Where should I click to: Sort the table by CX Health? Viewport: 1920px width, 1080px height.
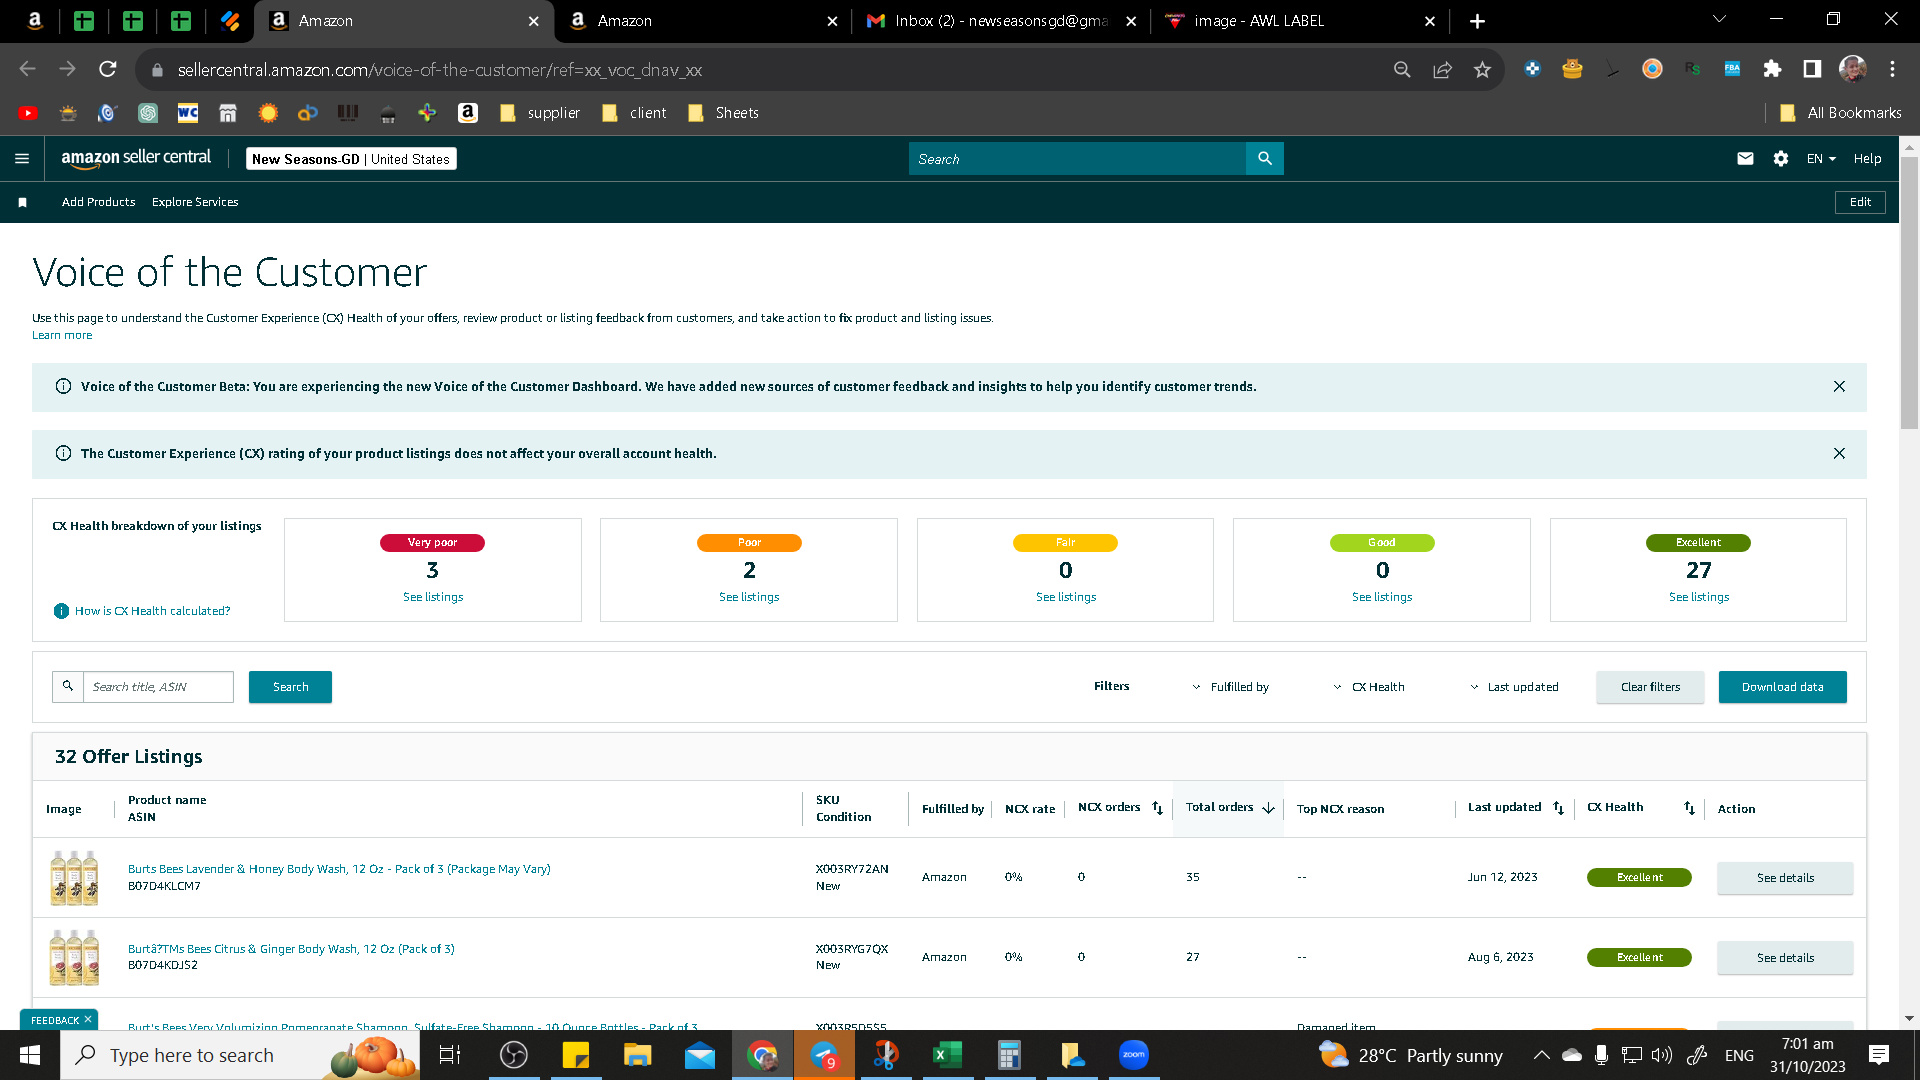(x=1689, y=808)
